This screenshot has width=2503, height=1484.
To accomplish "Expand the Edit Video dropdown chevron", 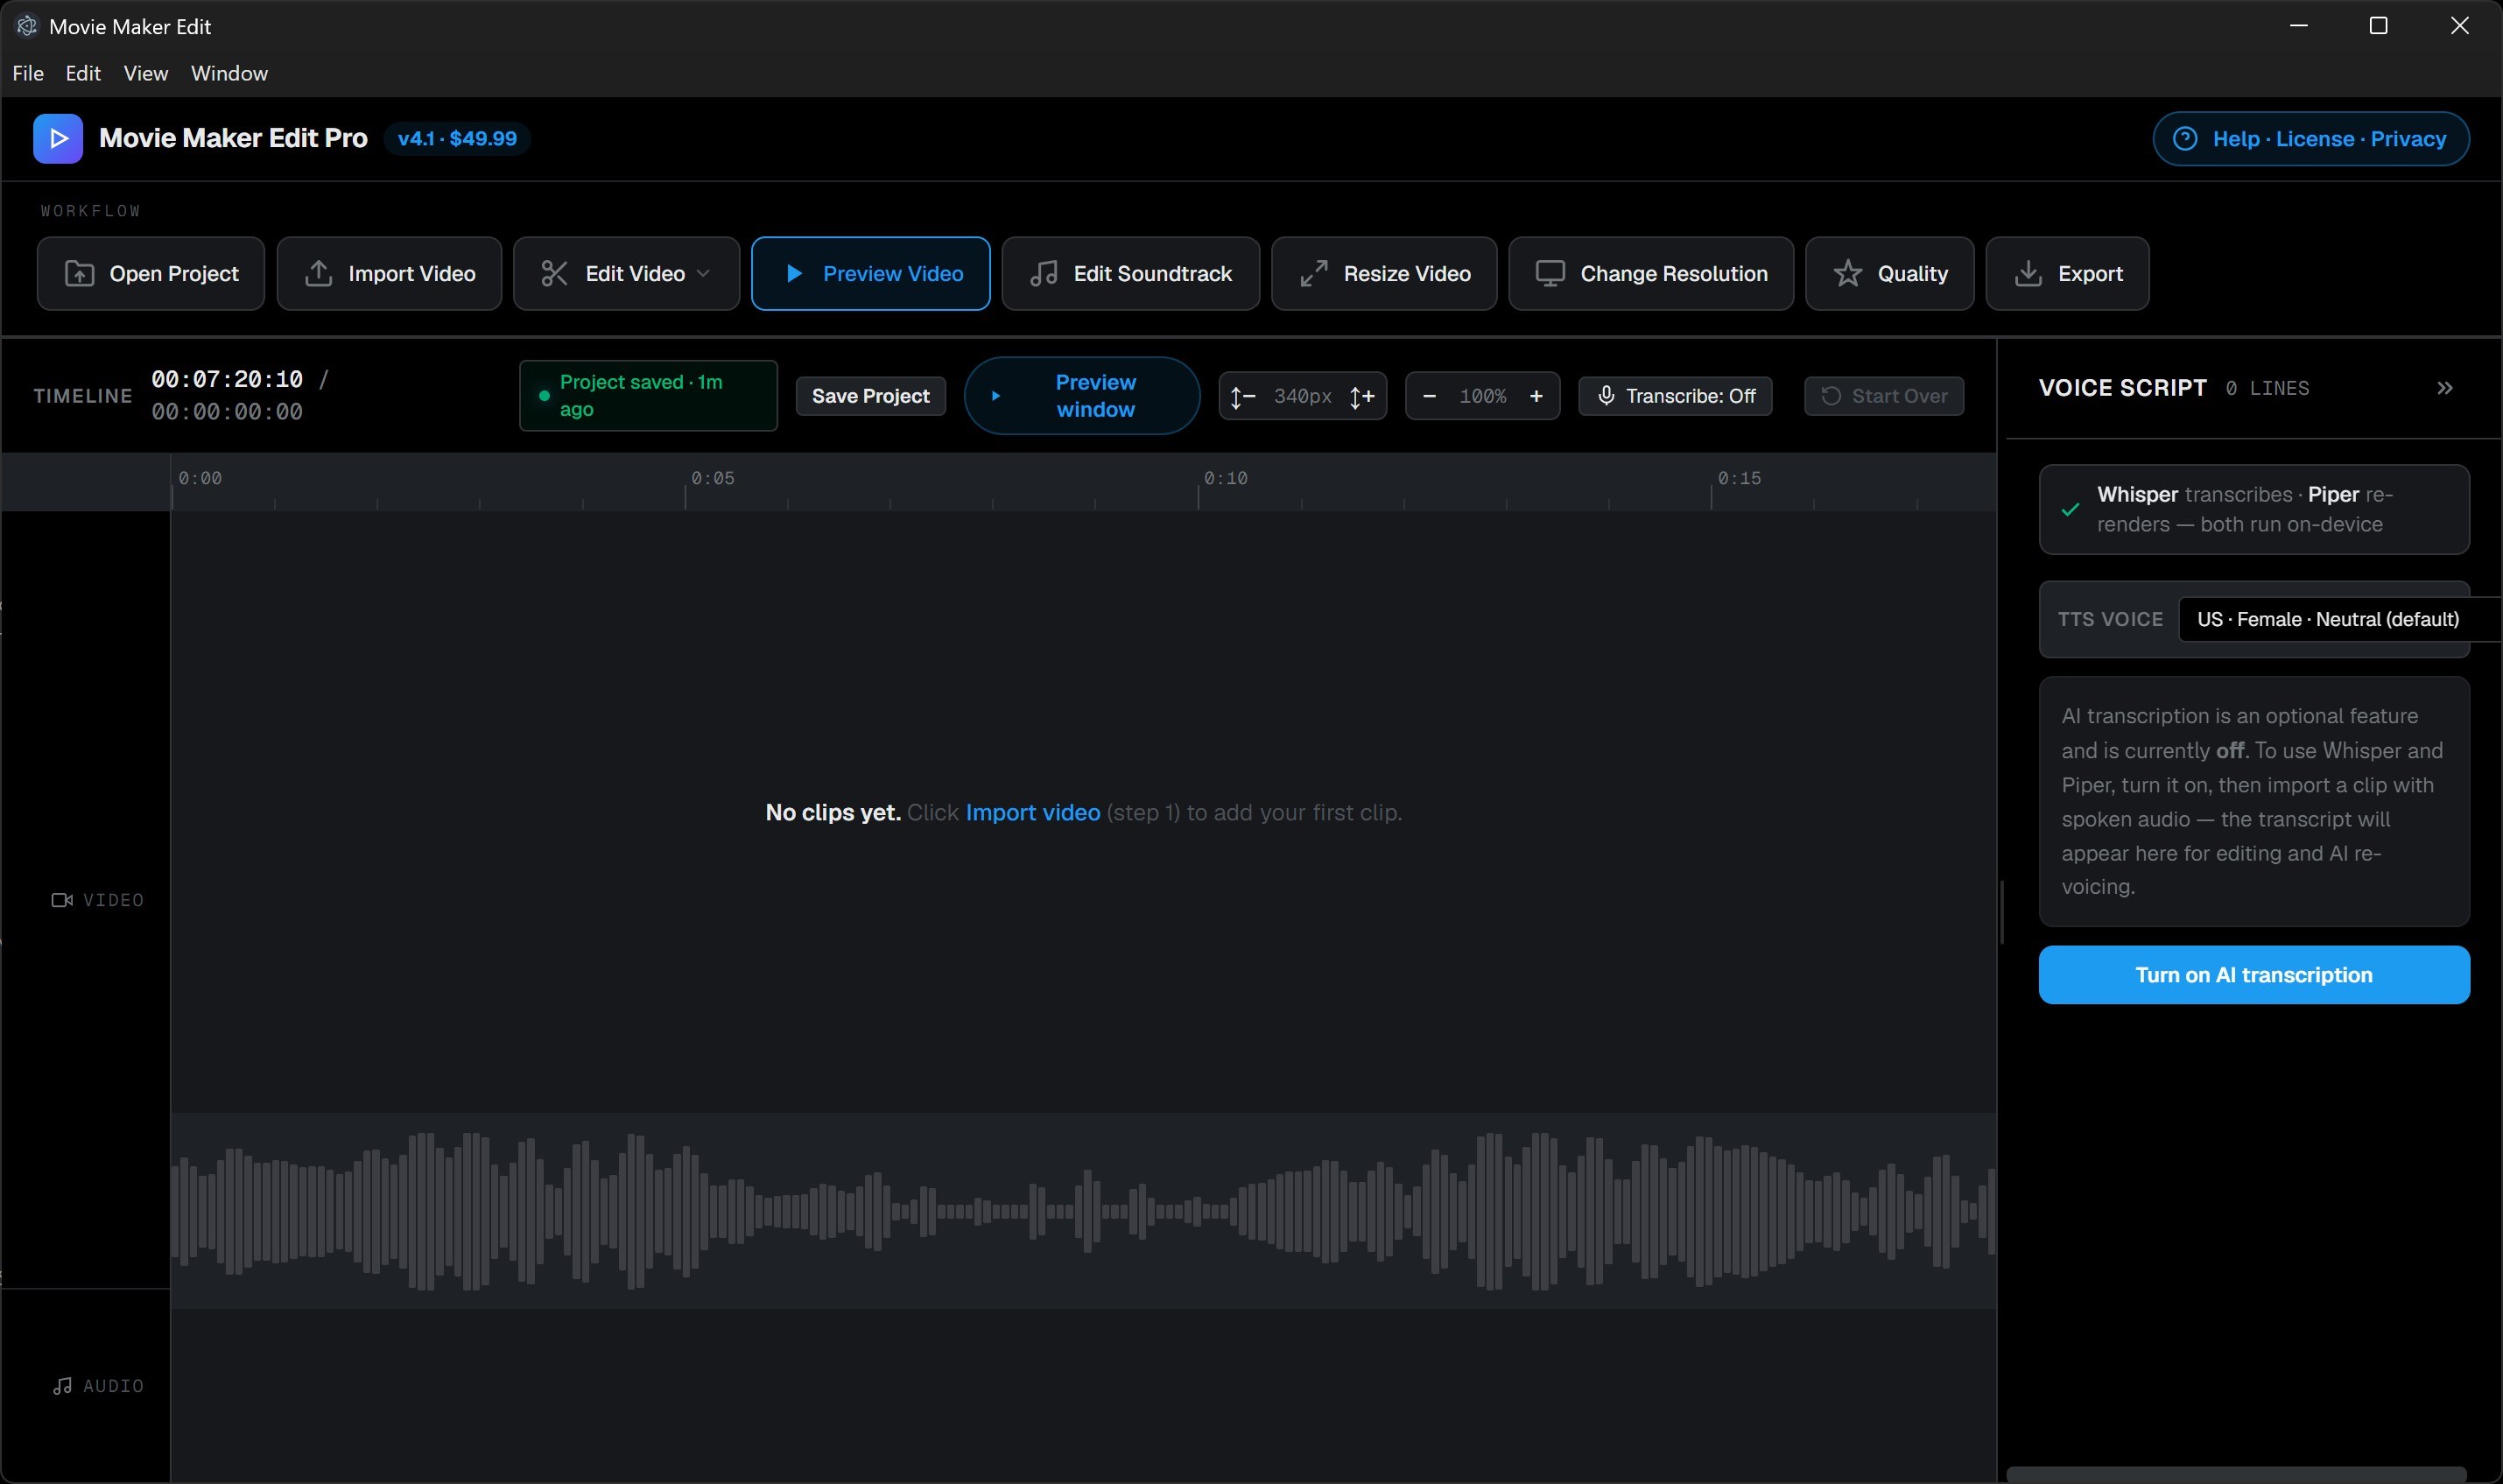I will point(703,273).
